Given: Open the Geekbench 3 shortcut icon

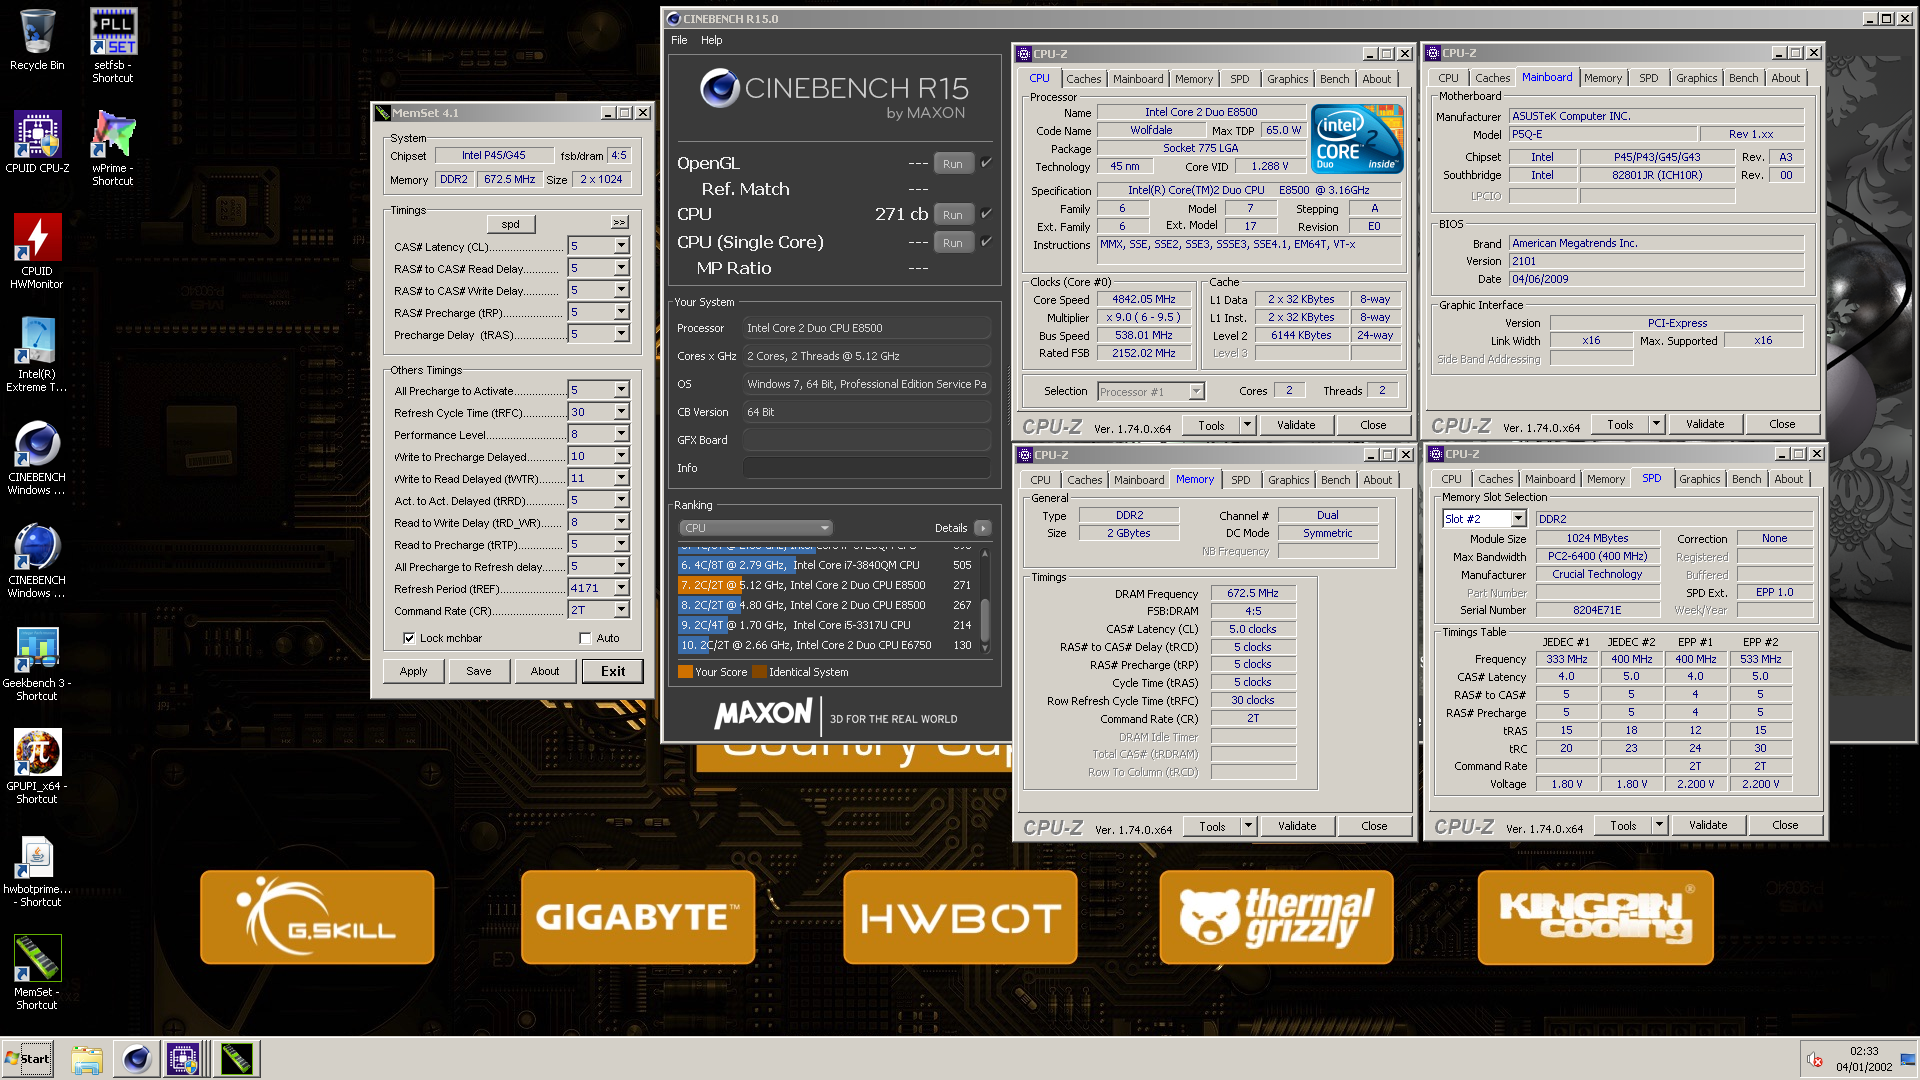Looking at the screenshot, I should click(x=37, y=664).
